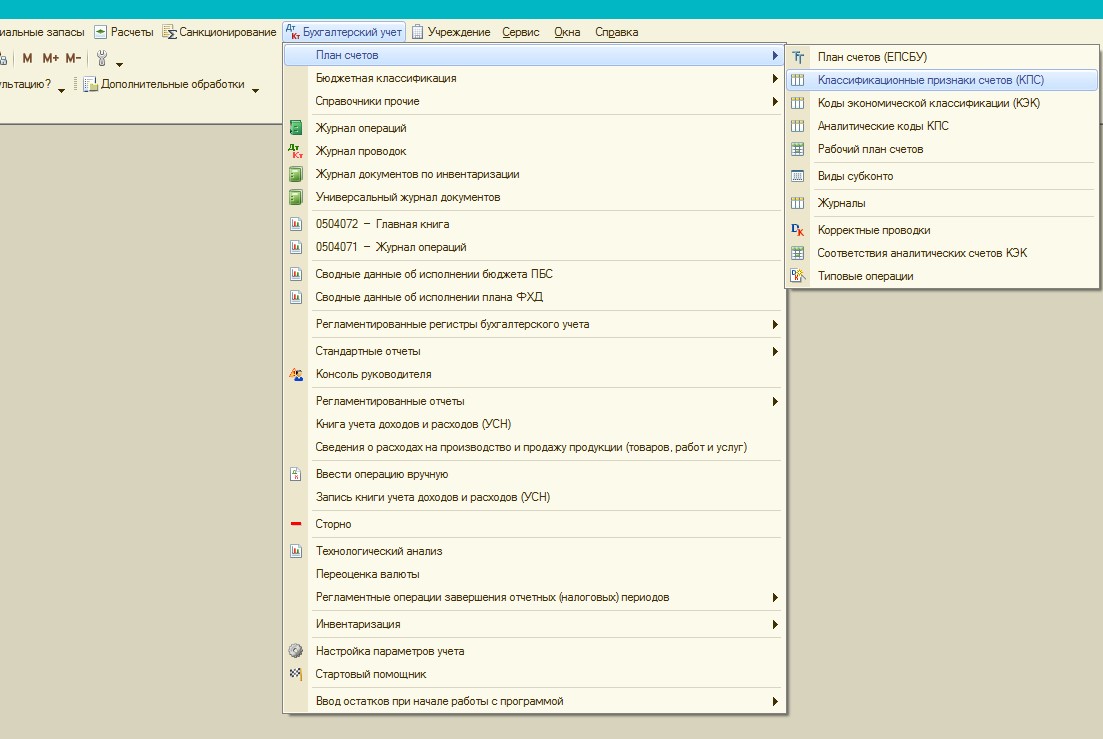Select the Сторно command
The height and width of the screenshot is (739, 1103).
point(333,524)
